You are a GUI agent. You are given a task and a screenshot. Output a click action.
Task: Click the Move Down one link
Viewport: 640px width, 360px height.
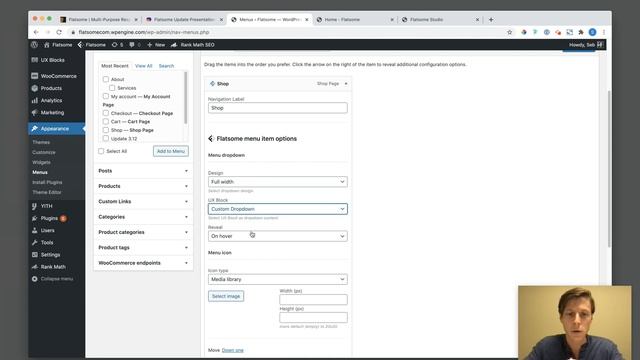click(x=233, y=350)
